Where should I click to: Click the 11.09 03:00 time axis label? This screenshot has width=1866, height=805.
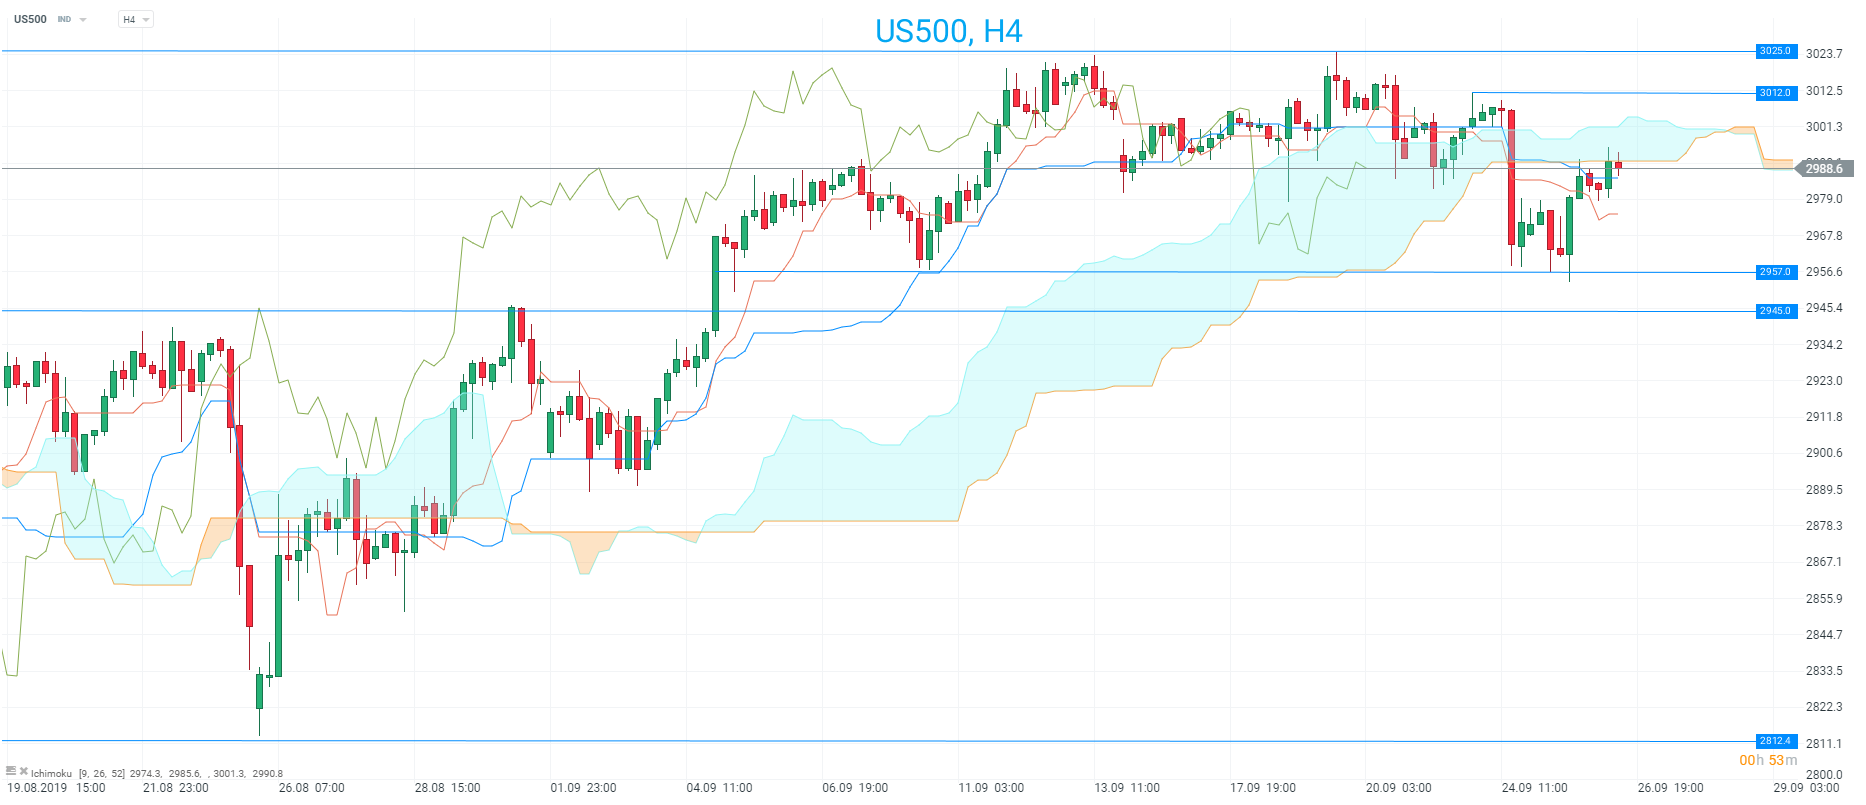[991, 788]
